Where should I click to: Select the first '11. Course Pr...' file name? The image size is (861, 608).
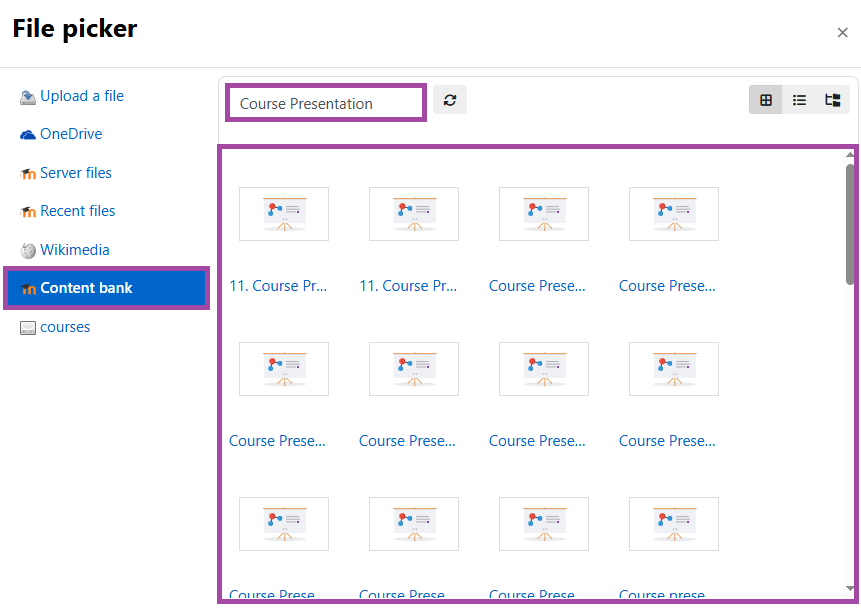coord(278,286)
